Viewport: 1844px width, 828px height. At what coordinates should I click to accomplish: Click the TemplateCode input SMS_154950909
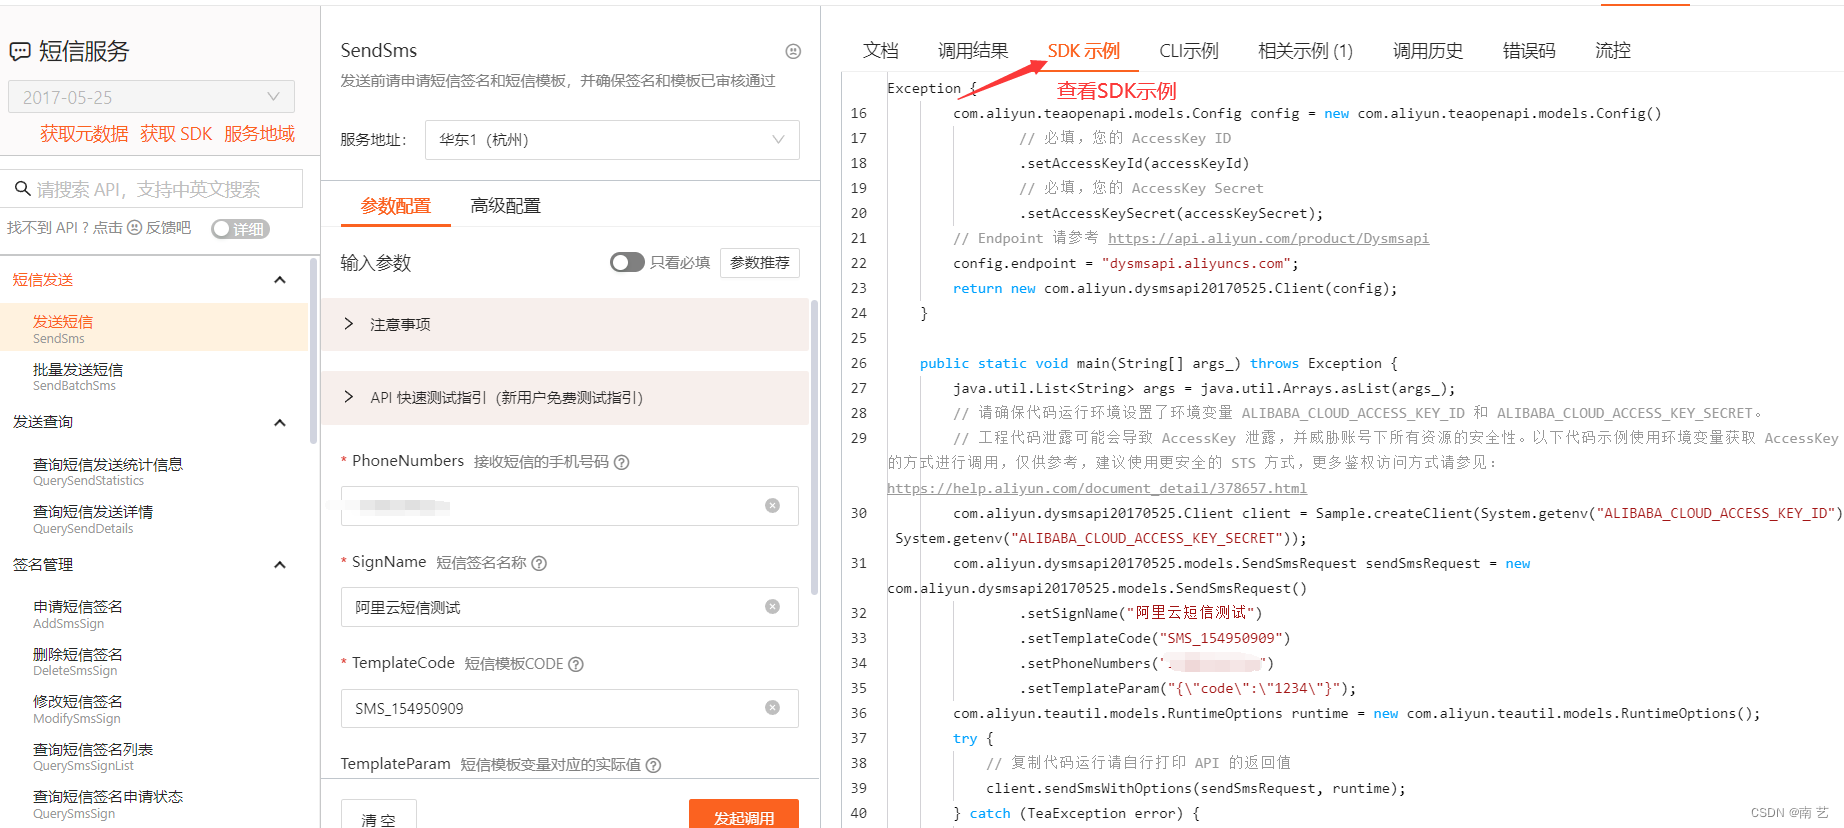570,708
